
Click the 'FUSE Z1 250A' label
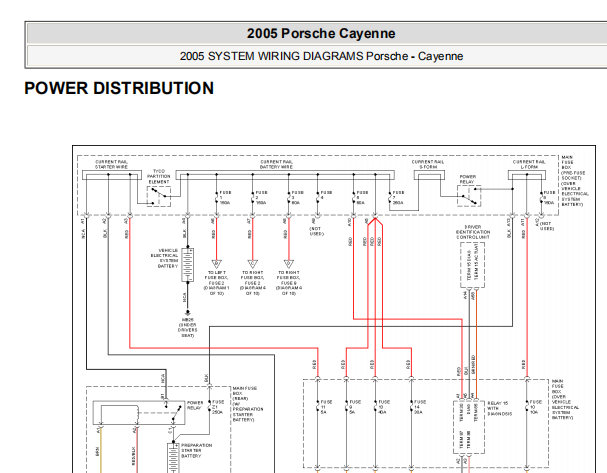tap(218, 407)
